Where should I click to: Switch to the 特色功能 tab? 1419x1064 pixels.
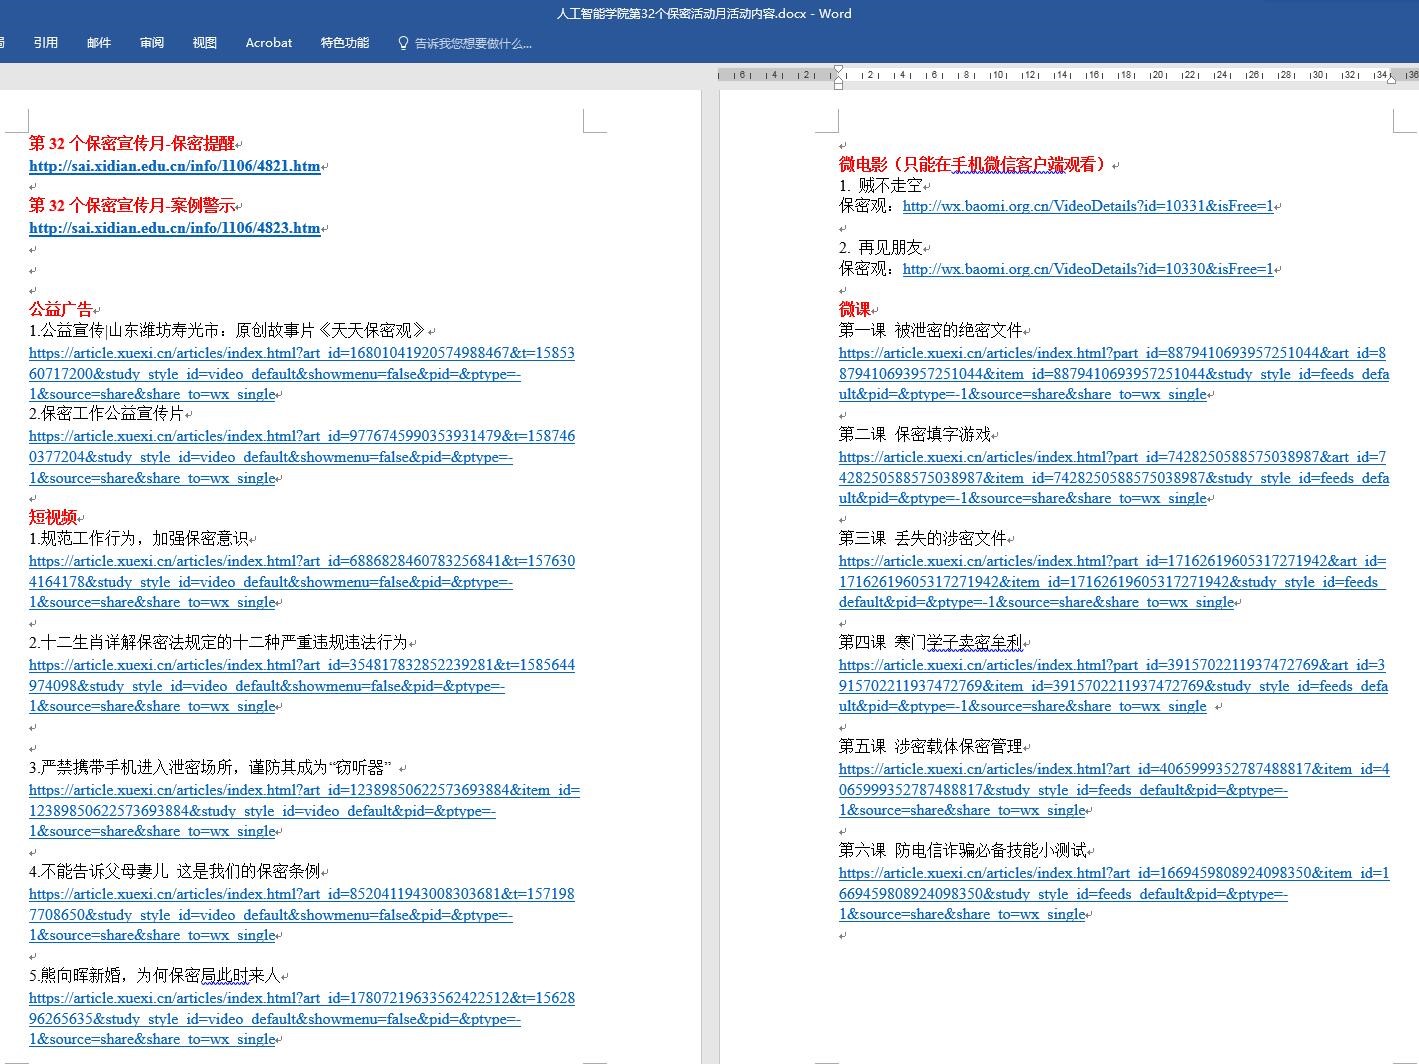345,43
